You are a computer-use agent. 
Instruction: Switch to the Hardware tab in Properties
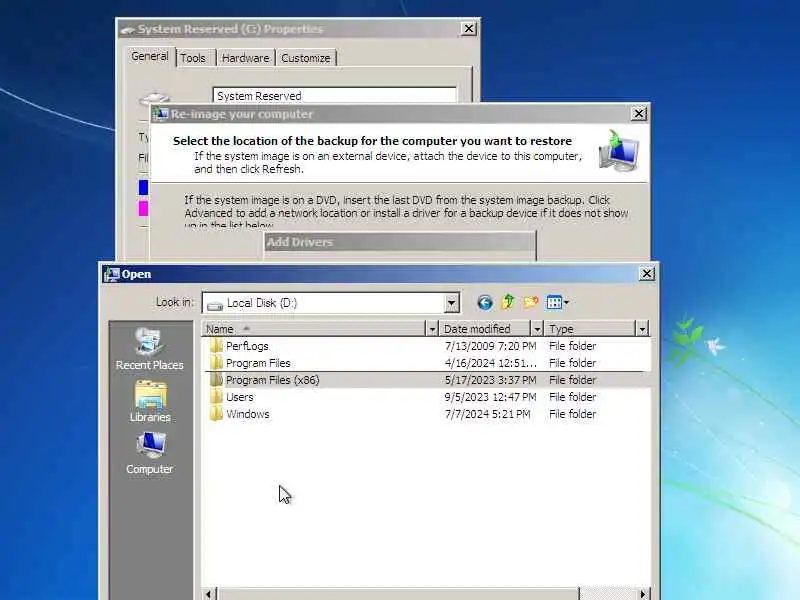click(x=245, y=58)
